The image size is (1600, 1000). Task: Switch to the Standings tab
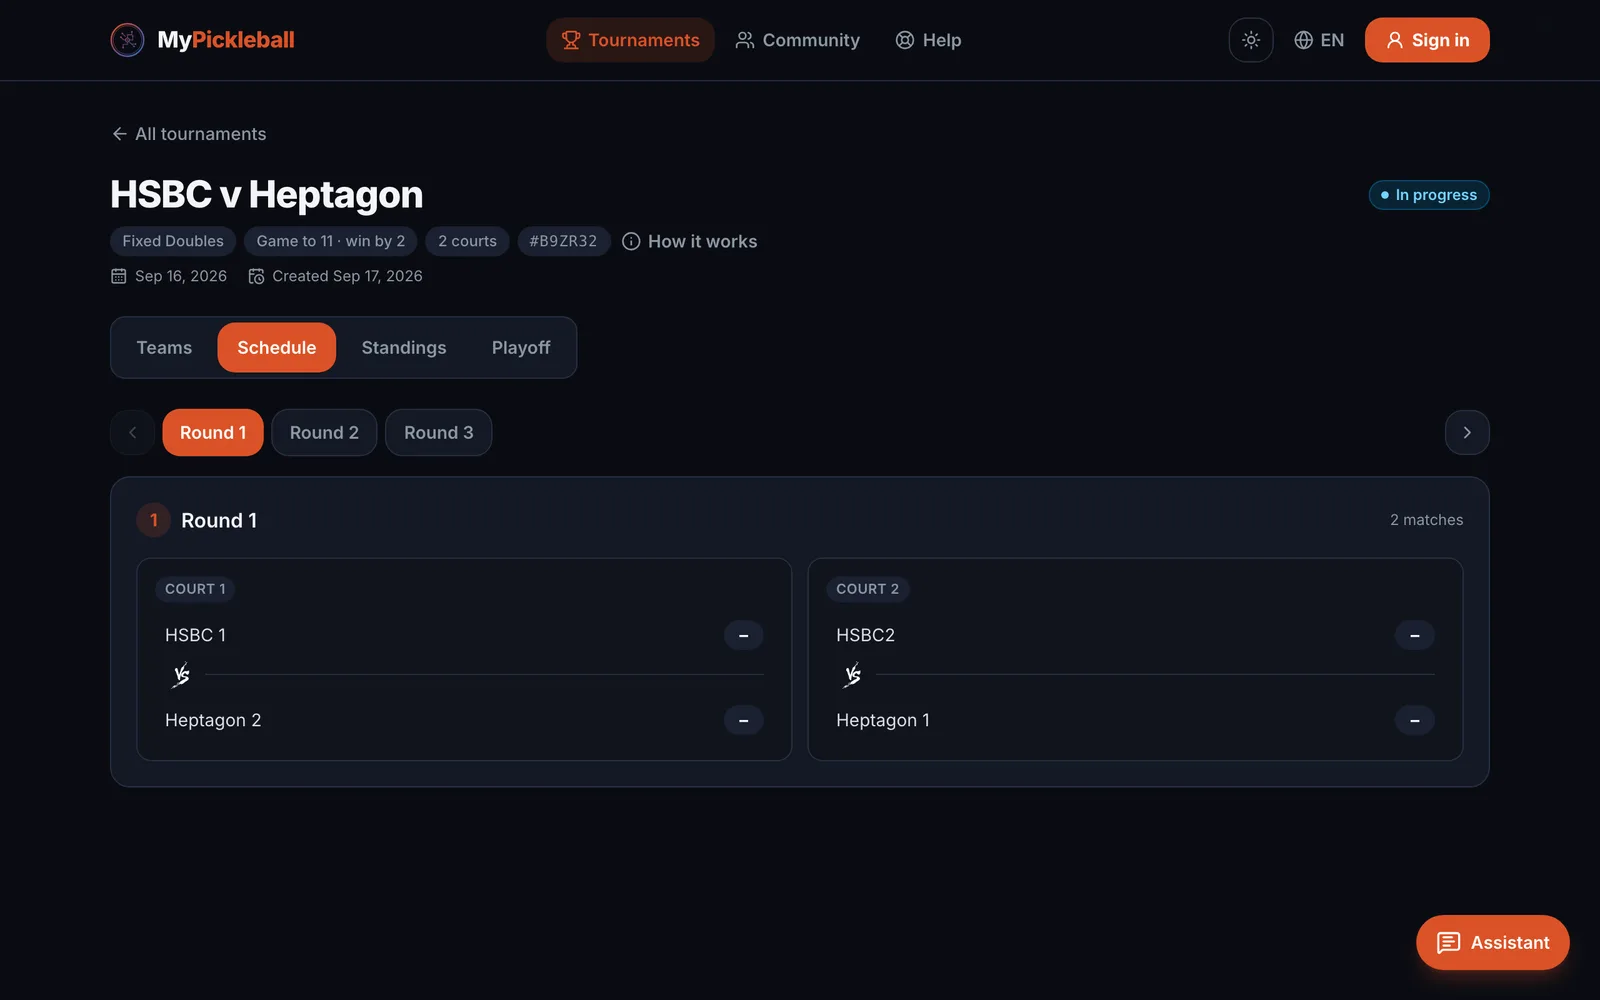[x=404, y=348]
